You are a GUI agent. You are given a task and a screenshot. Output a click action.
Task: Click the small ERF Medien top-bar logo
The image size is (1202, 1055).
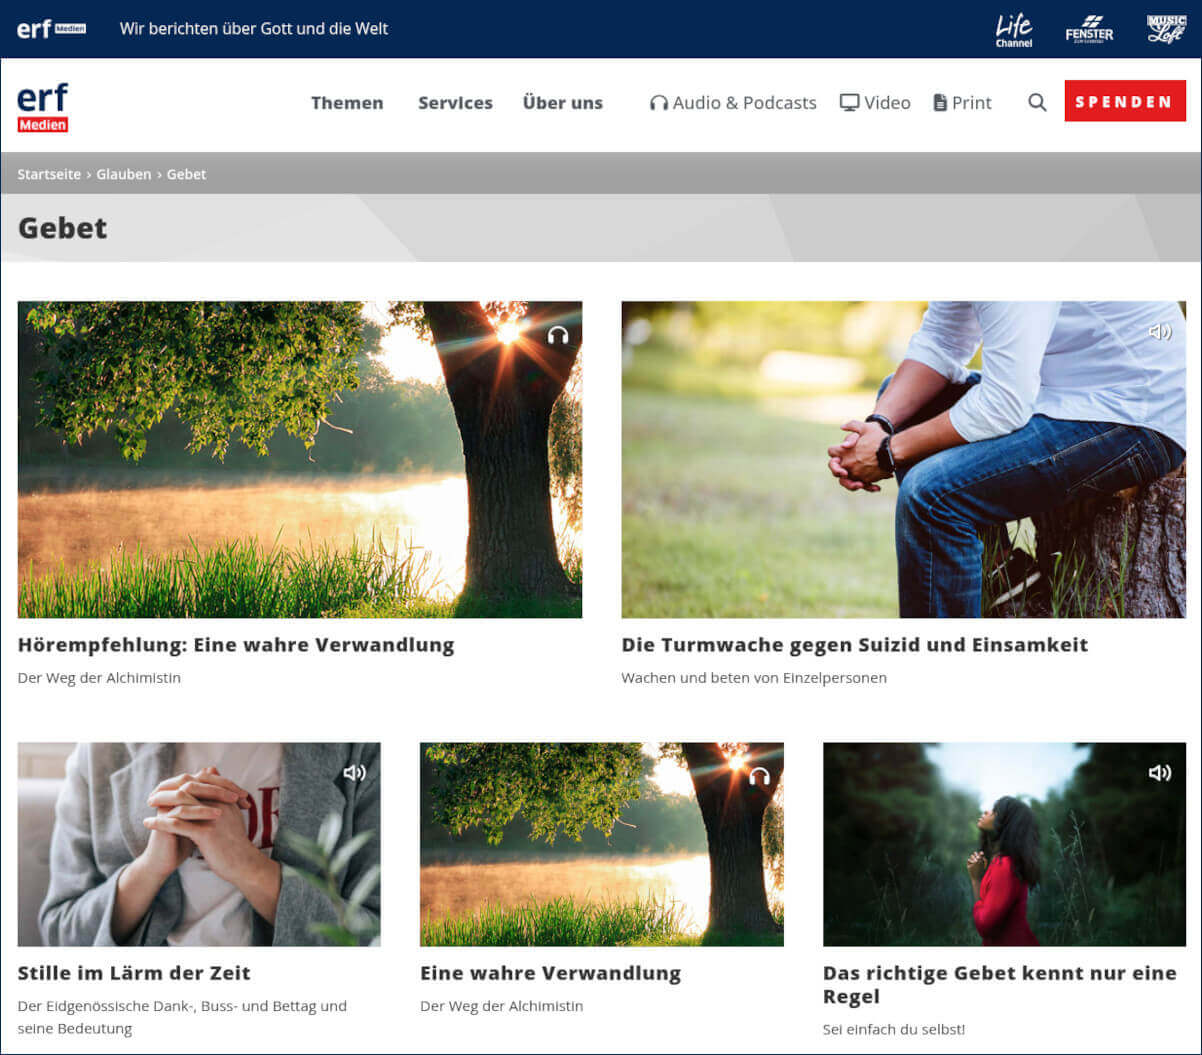(51, 29)
